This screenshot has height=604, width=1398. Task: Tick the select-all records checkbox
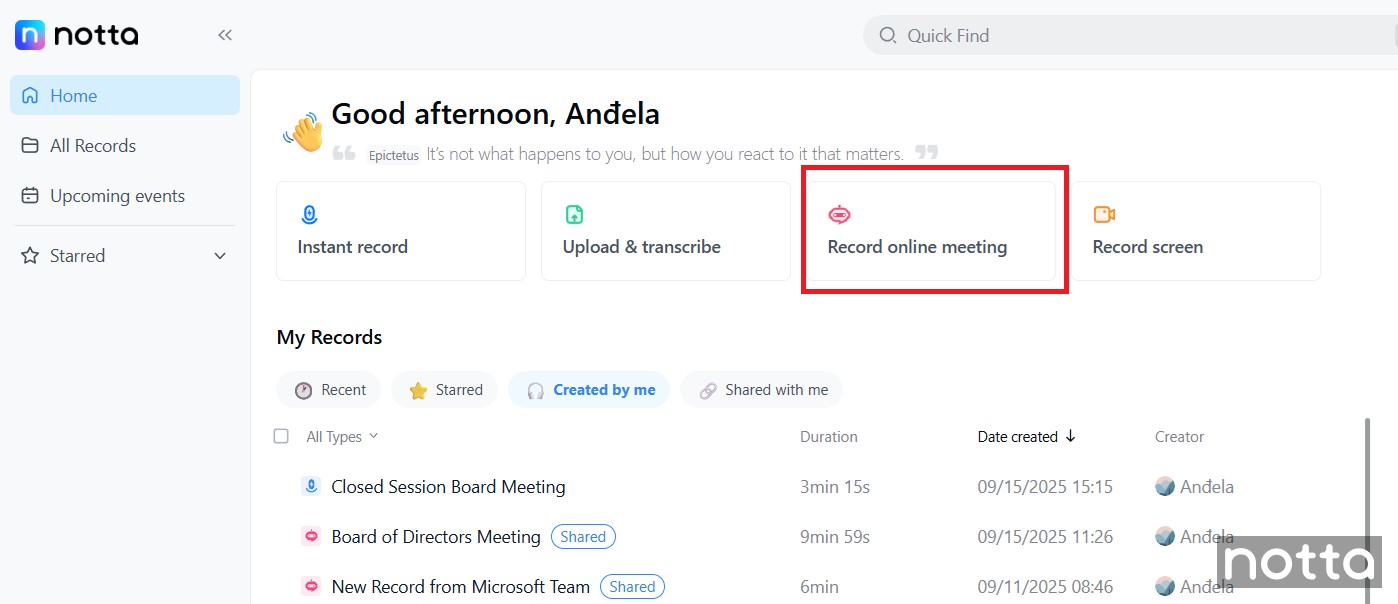[281, 436]
